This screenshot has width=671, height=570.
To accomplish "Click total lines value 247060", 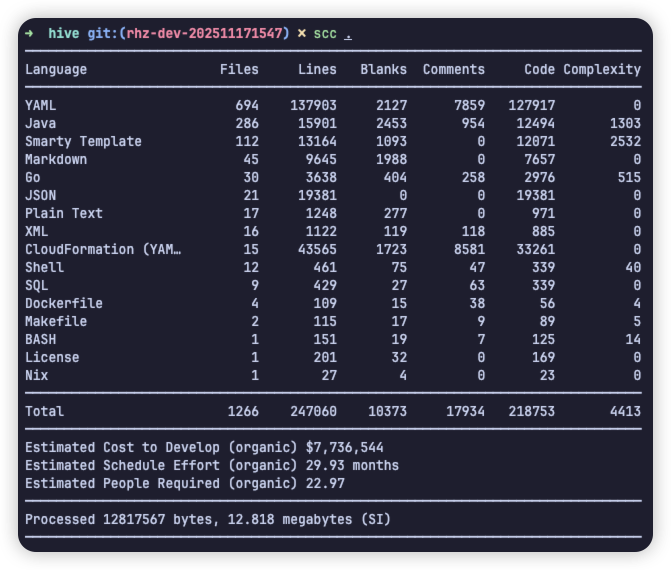I will [313, 411].
